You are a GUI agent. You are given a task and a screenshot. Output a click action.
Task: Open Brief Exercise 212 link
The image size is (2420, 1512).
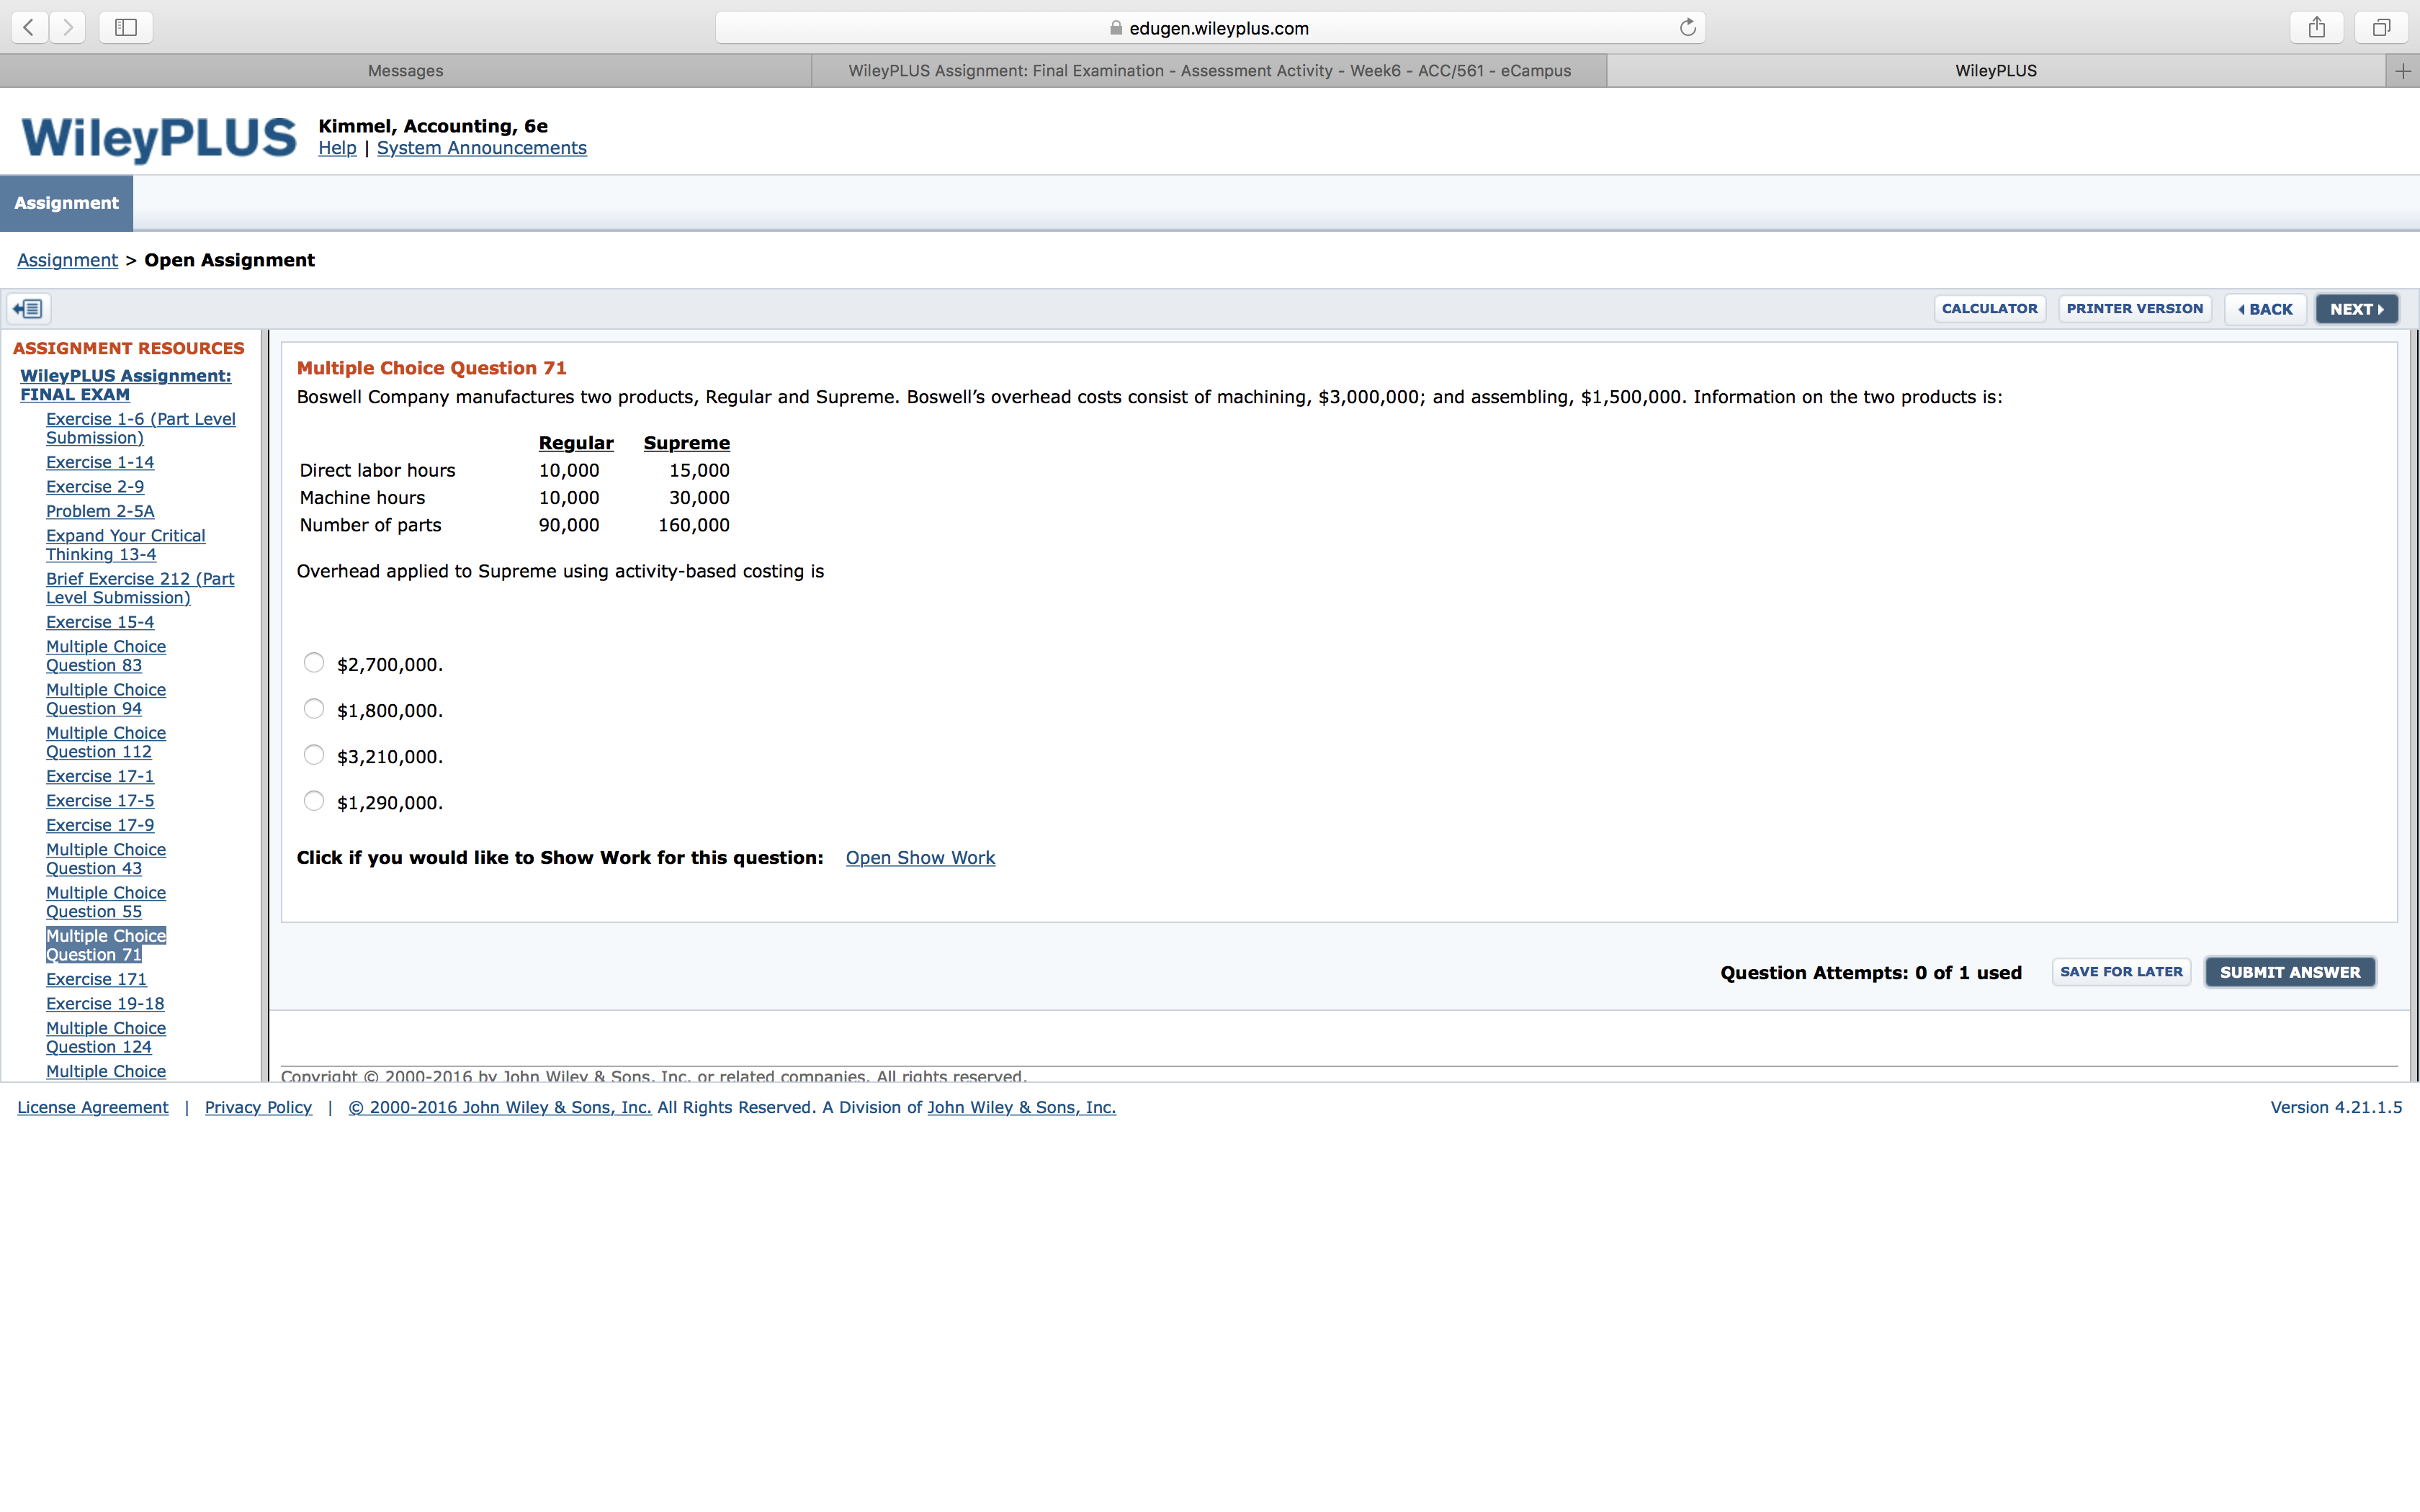tap(140, 588)
